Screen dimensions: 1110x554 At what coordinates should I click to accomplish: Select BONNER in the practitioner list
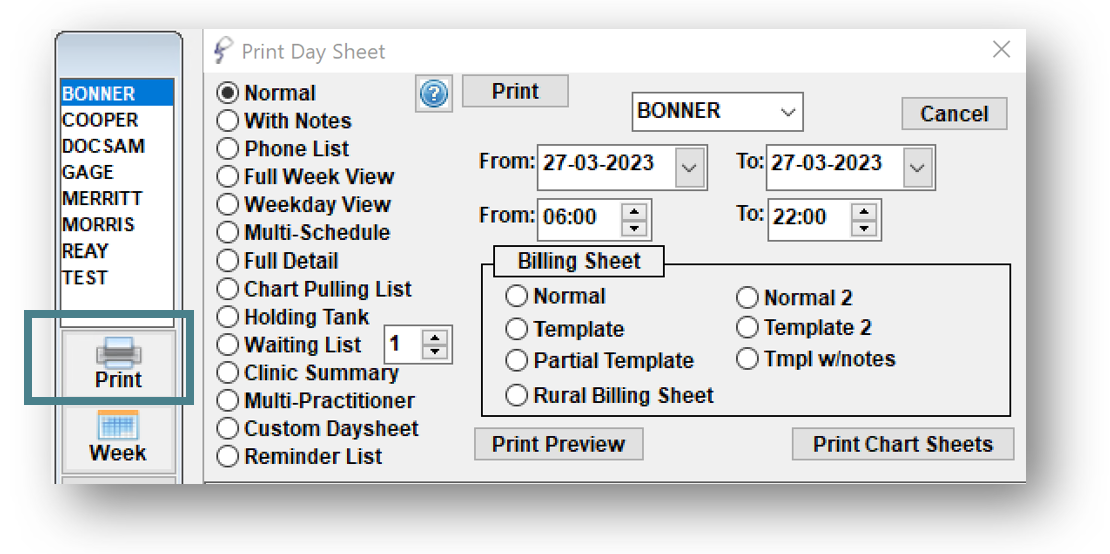[118, 93]
